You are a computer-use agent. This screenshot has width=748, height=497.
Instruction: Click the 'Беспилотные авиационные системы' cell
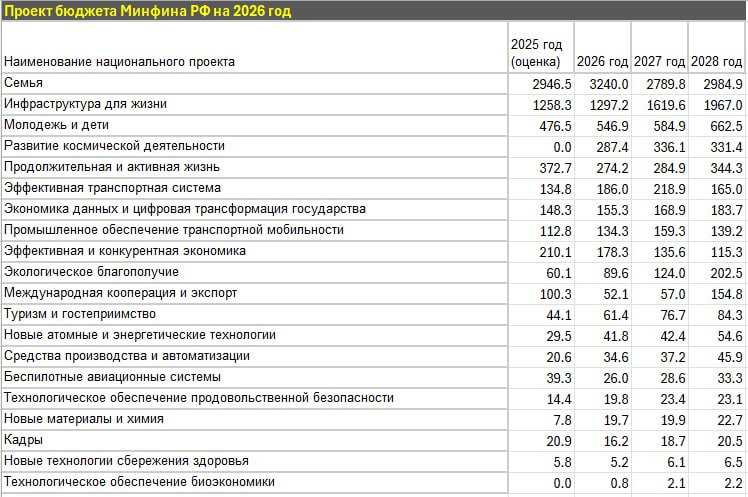point(111,377)
